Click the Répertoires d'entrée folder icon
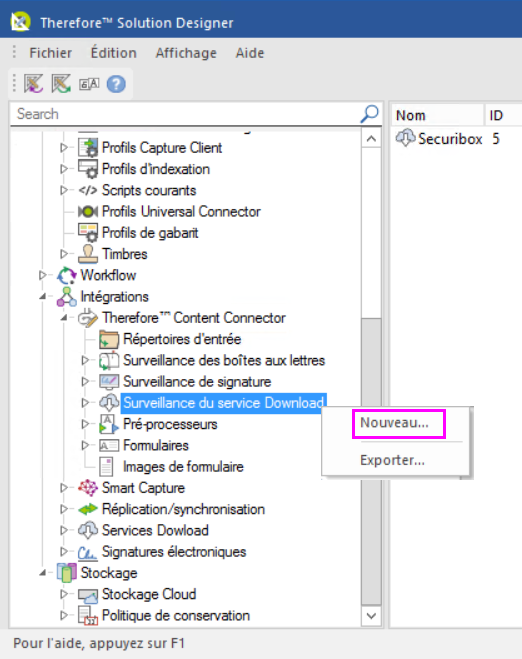This screenshot has height=659, width=522. (x=109, y=339)
